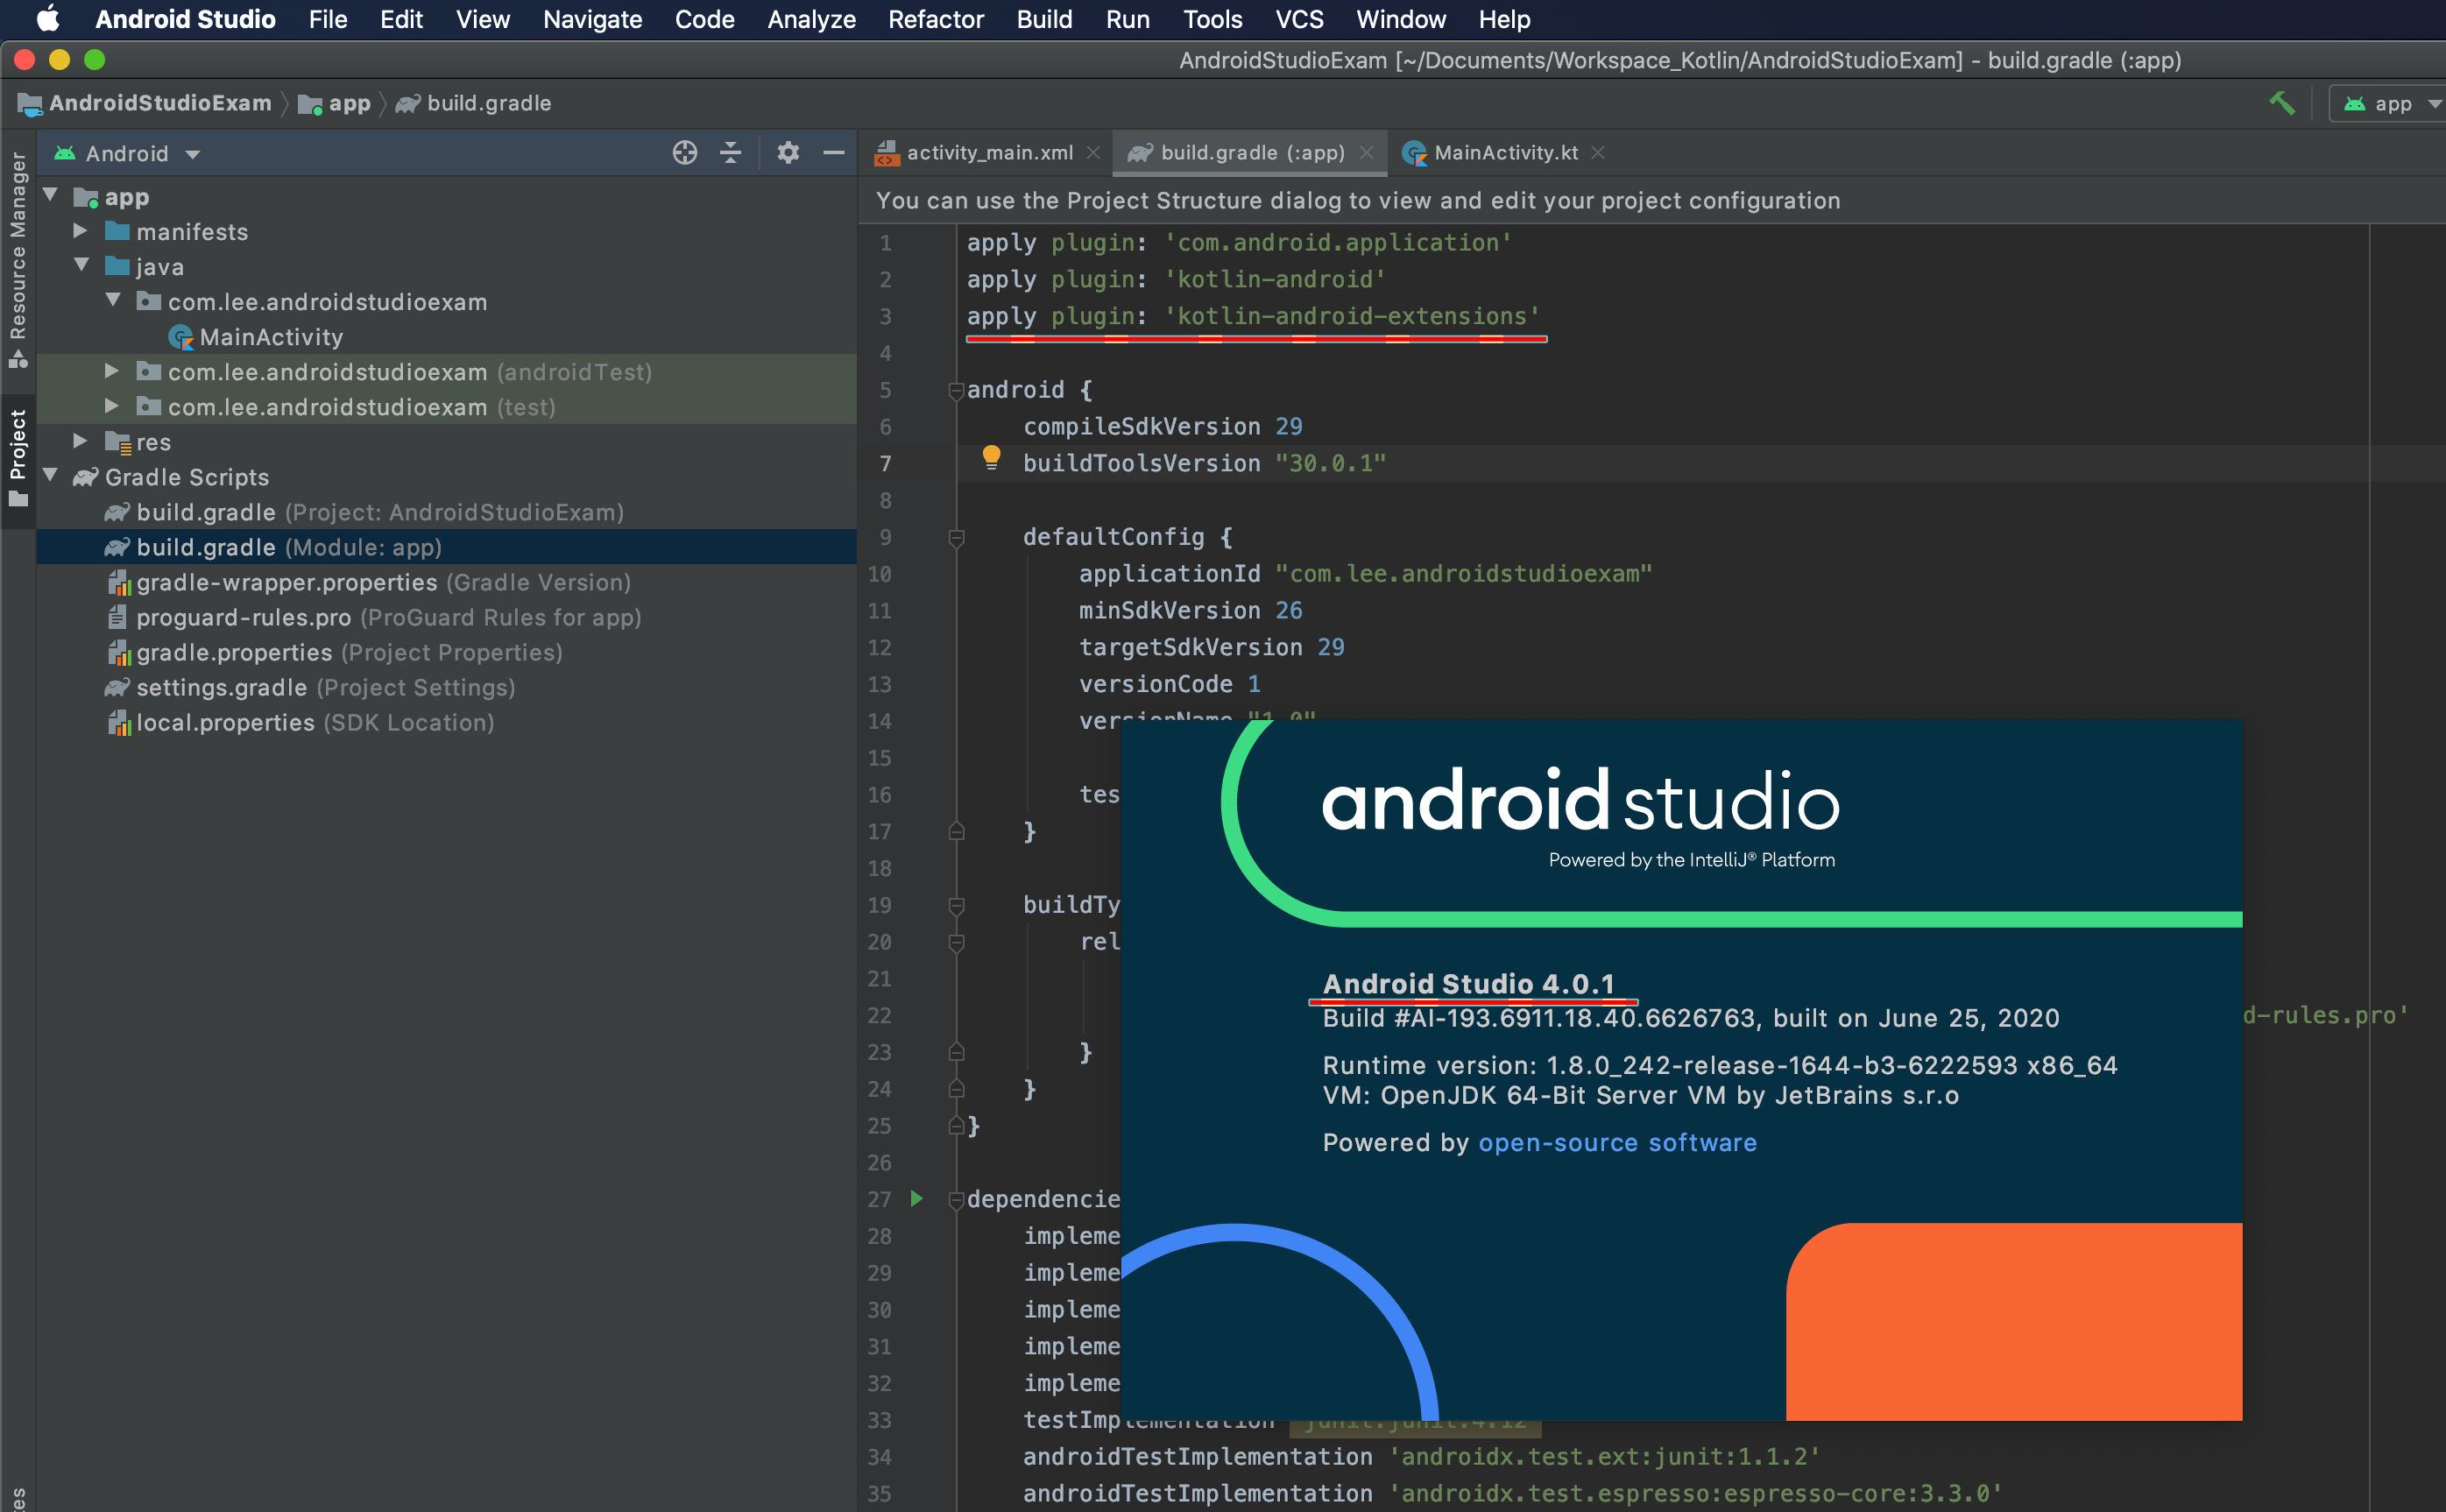Open the Project panel settings gear
The height and width of the screenshot is (1512, 2446).
(788, 153)
